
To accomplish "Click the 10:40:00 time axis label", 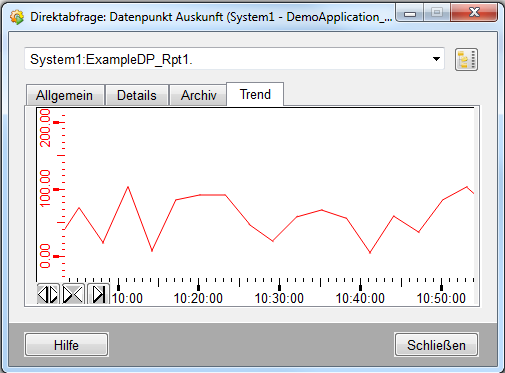I will point(360,298).
